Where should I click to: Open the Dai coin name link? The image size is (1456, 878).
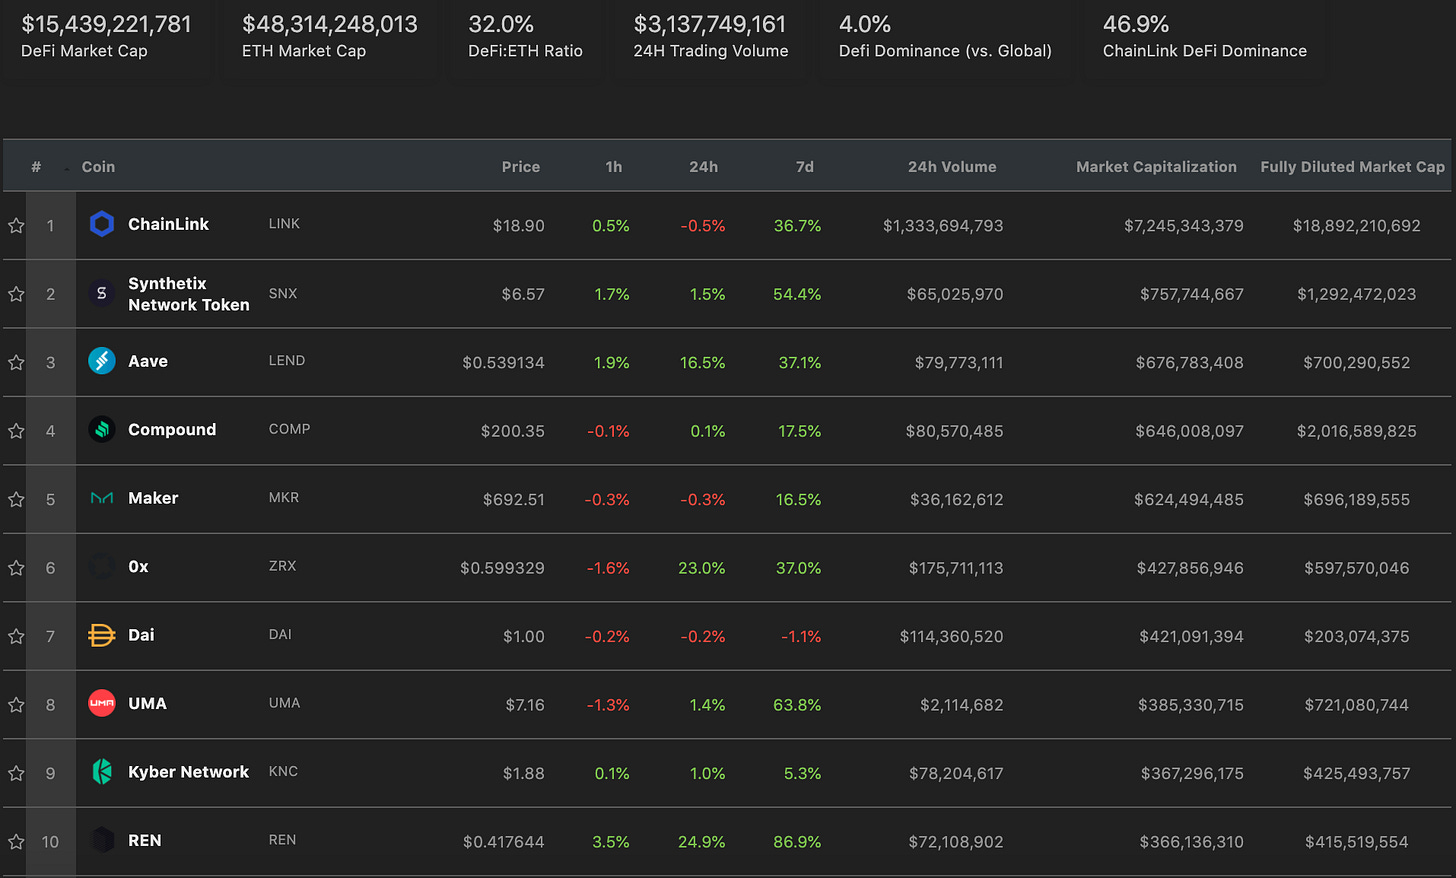click(141, 635)
